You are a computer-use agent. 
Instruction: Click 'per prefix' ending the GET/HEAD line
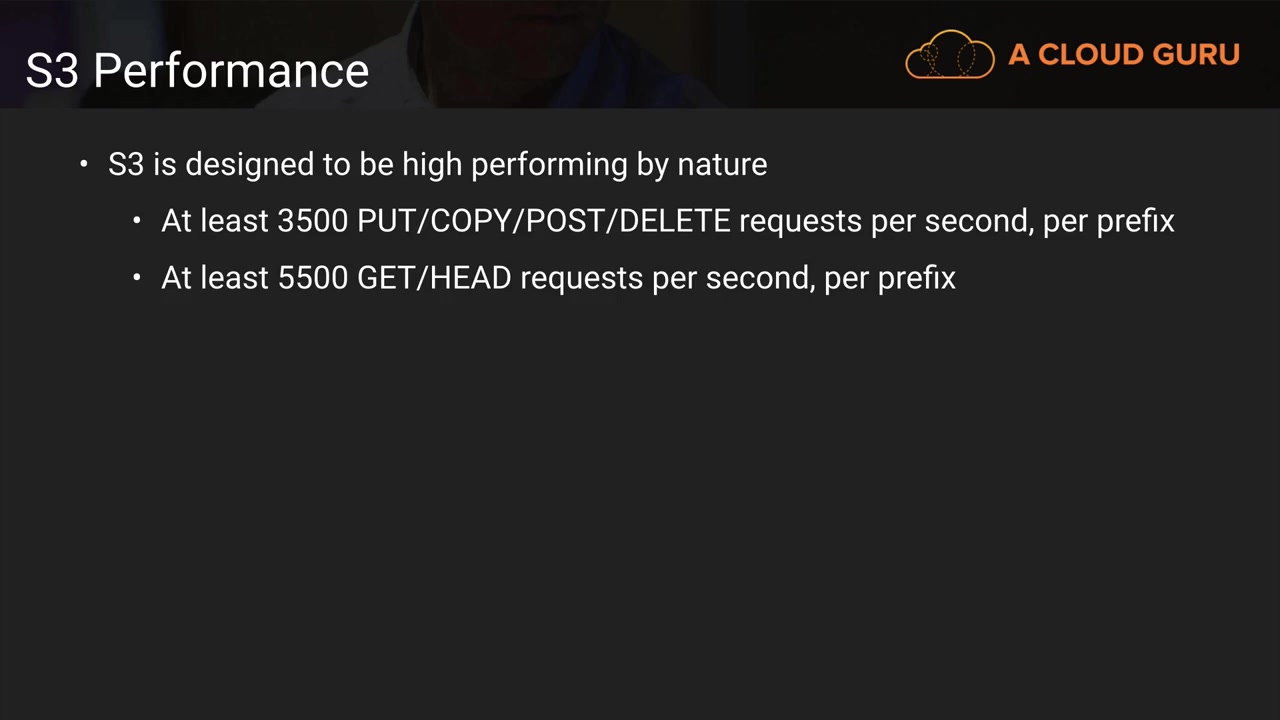click(x=889, y=278)
